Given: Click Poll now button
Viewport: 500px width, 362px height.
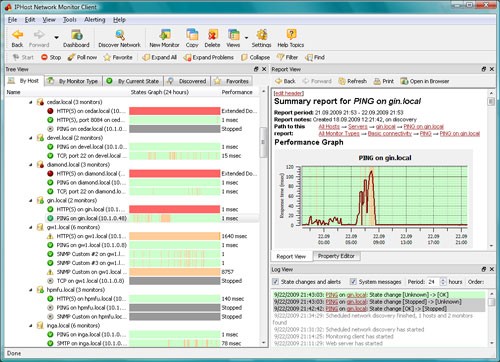Looking at the screenshot, I should tap(82, 57).
